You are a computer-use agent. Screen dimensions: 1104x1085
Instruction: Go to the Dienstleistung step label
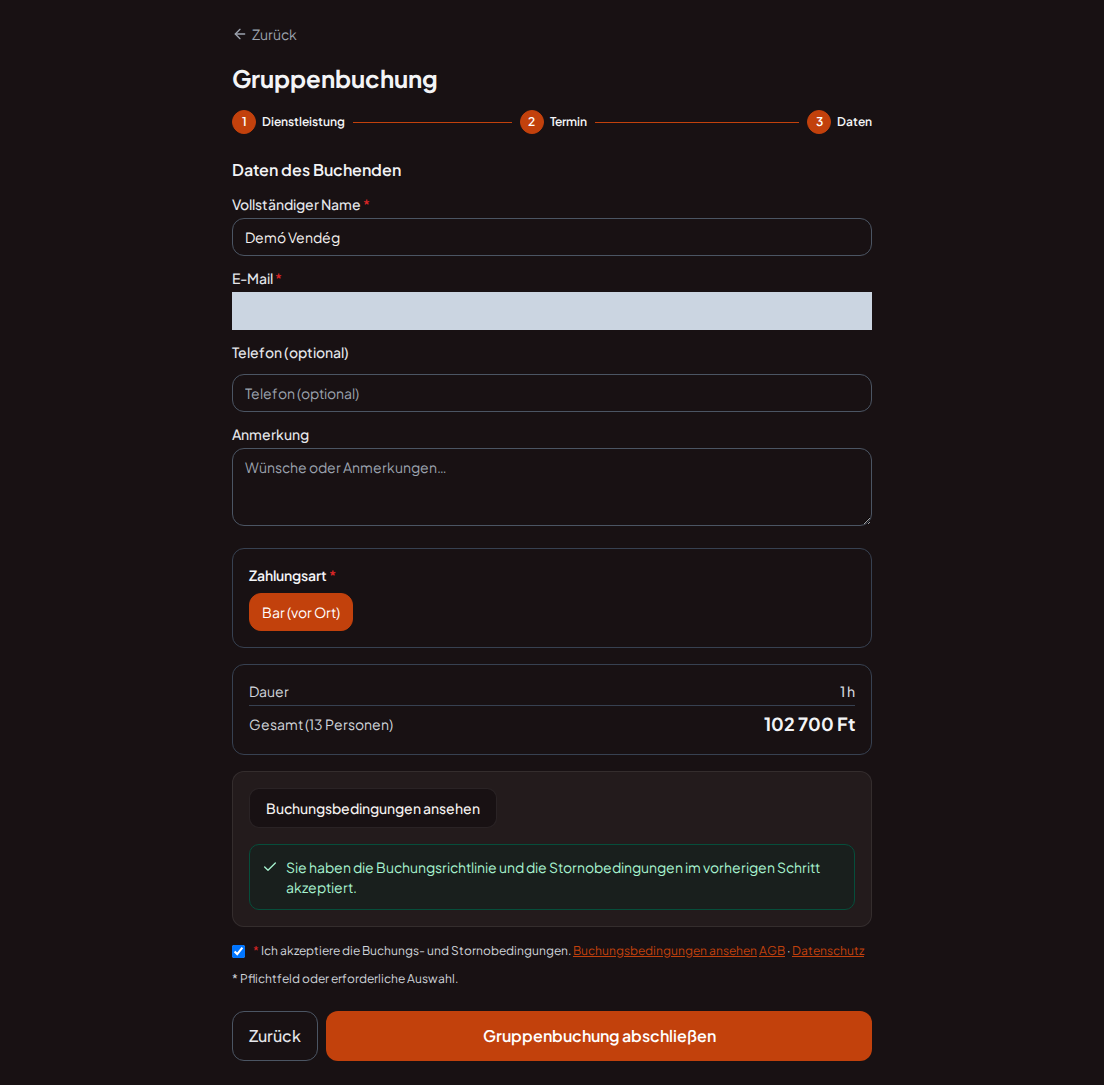[303, 122]
